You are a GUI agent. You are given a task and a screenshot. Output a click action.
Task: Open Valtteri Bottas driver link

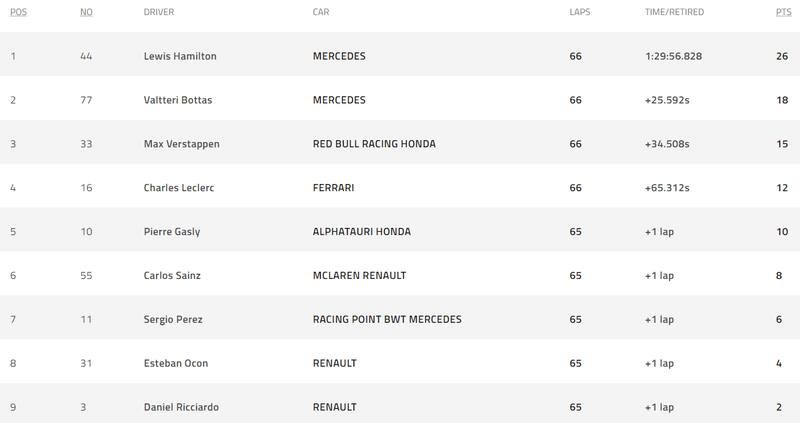(x=176, y=100)
